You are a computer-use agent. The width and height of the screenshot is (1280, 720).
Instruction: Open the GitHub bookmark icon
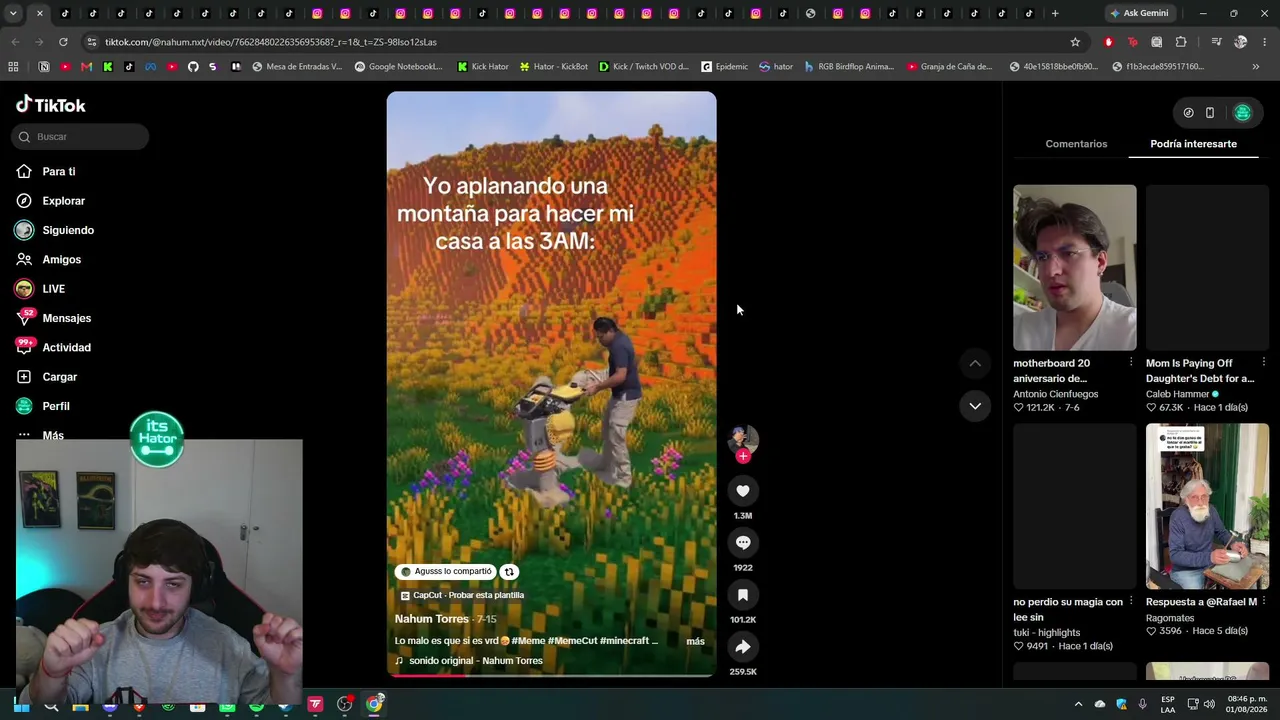[193, 67]
